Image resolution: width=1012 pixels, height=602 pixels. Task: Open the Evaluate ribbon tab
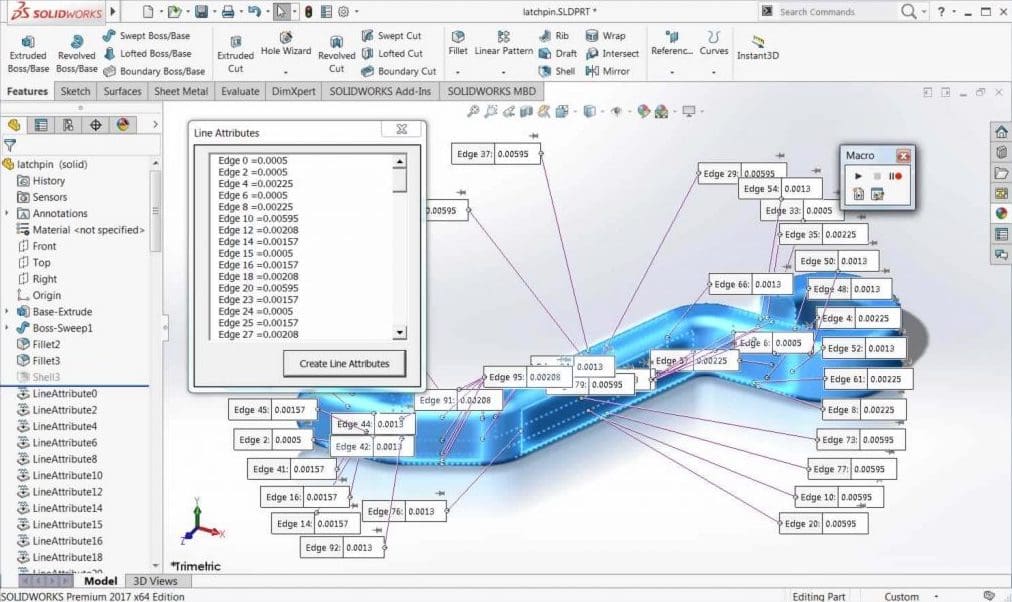[240, 91]
